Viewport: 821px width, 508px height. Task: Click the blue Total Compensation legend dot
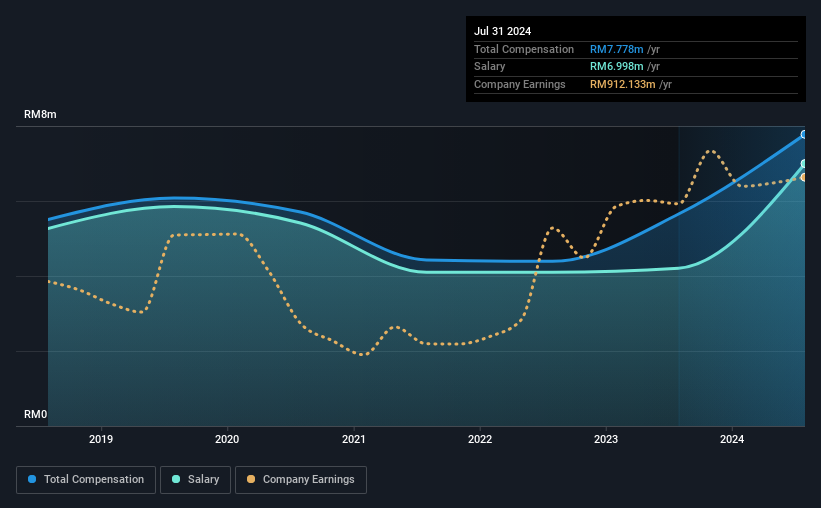click(x=32, y=479)
